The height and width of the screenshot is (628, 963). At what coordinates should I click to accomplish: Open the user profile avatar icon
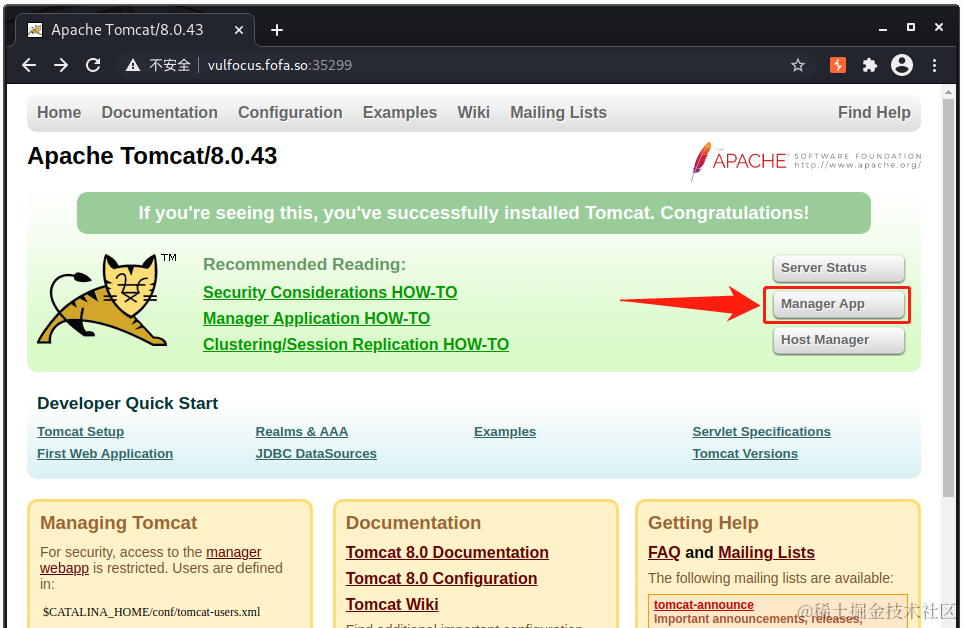coord(902,65)
